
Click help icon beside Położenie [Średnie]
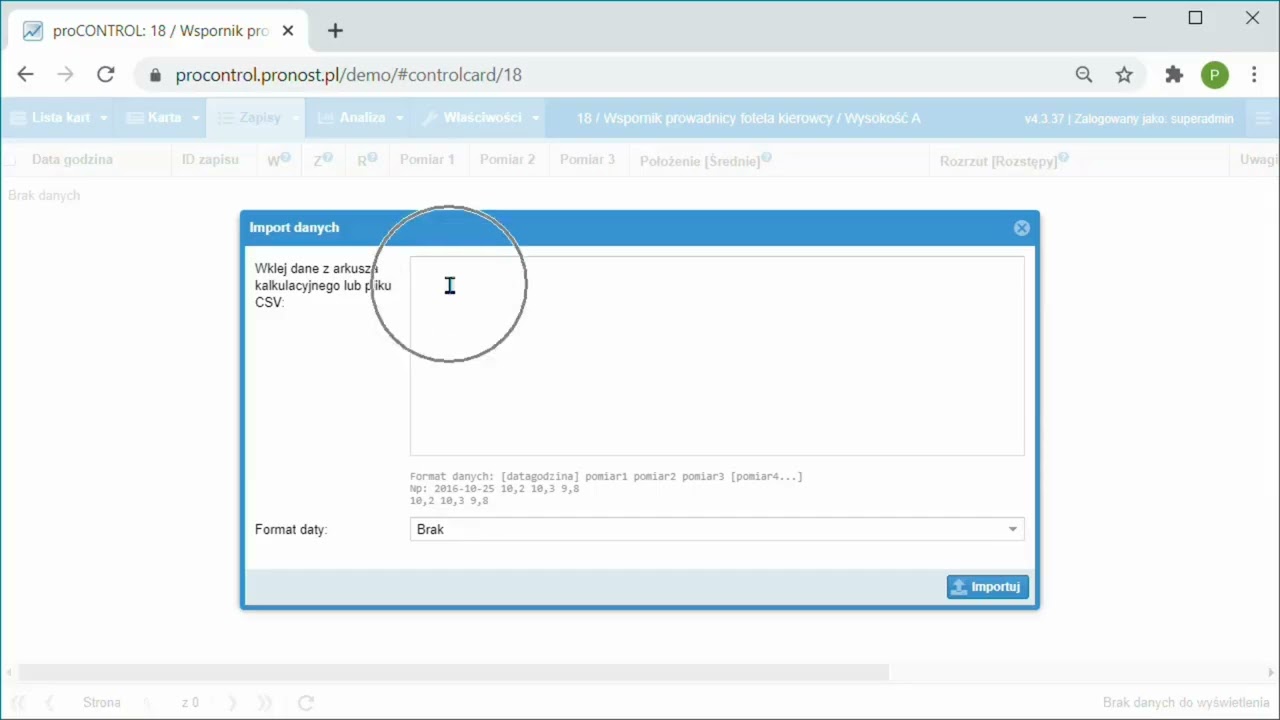tap(766, 157)
